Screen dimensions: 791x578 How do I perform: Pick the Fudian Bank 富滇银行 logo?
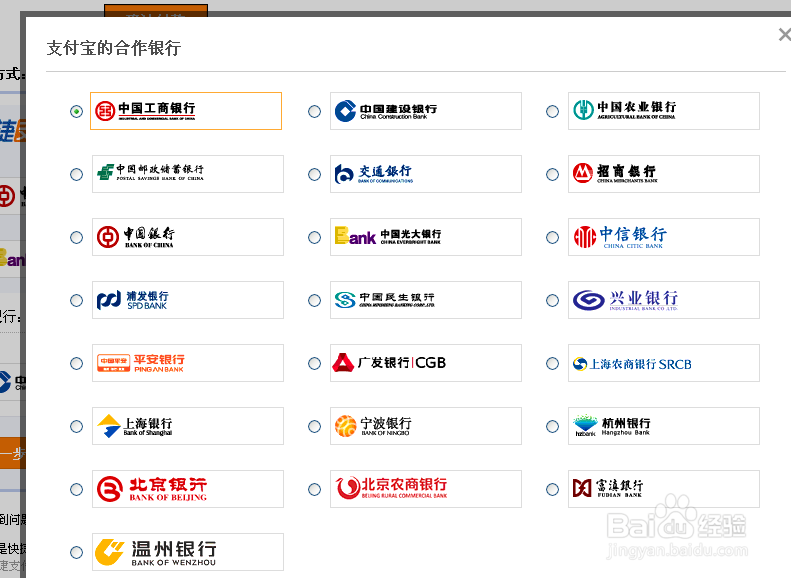tap(664, 489)
